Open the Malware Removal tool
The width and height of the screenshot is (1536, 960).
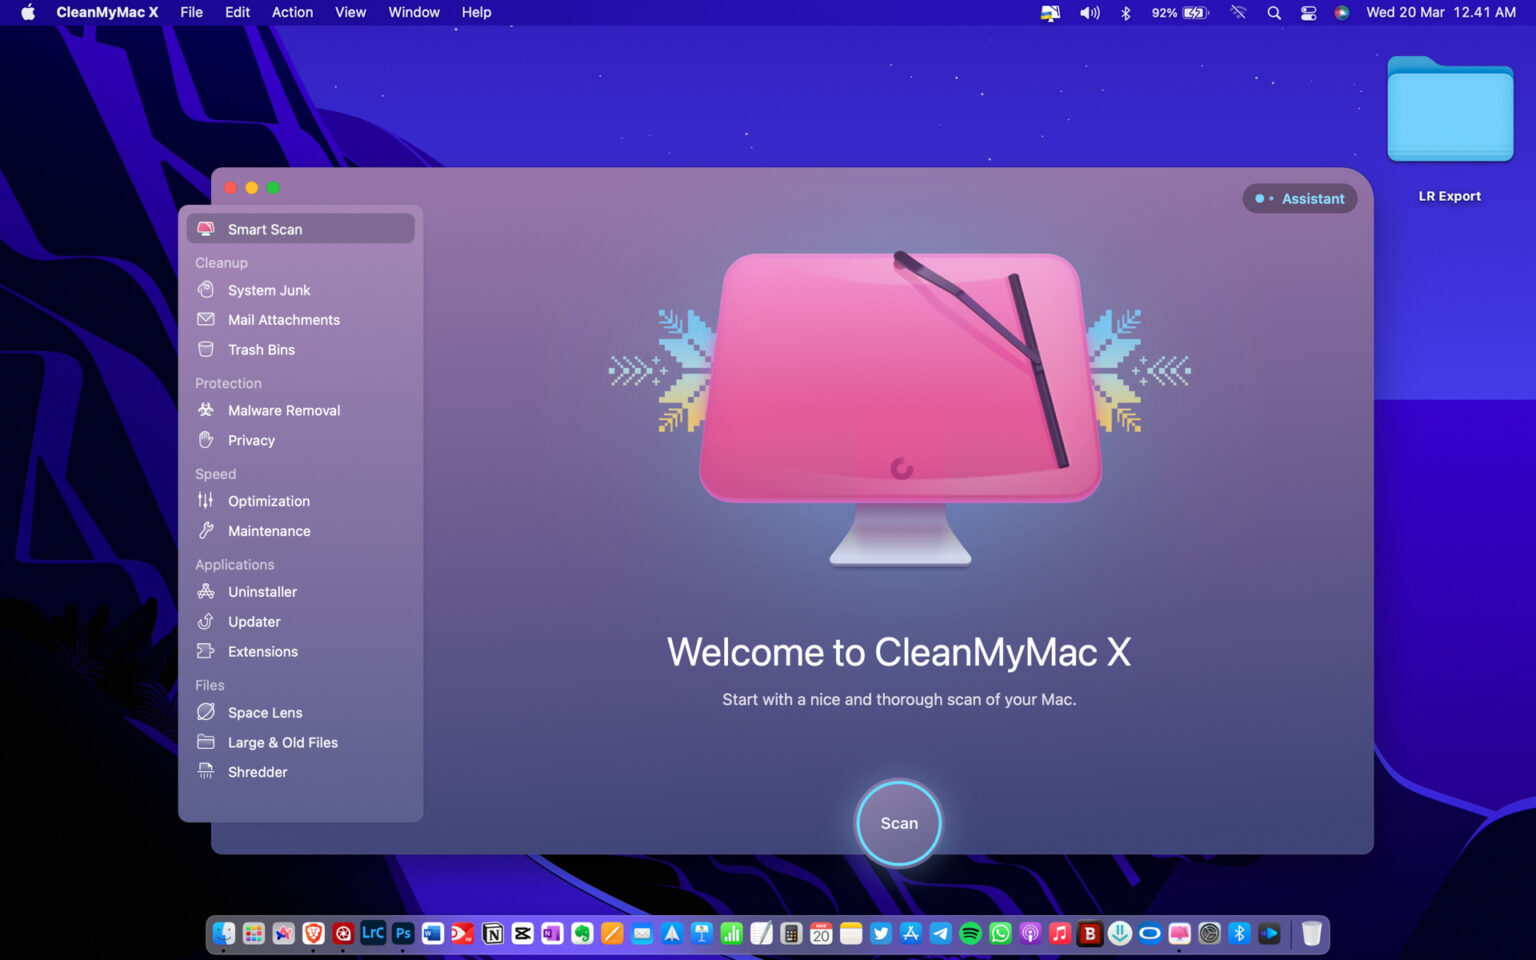click(x=284, y=410)
